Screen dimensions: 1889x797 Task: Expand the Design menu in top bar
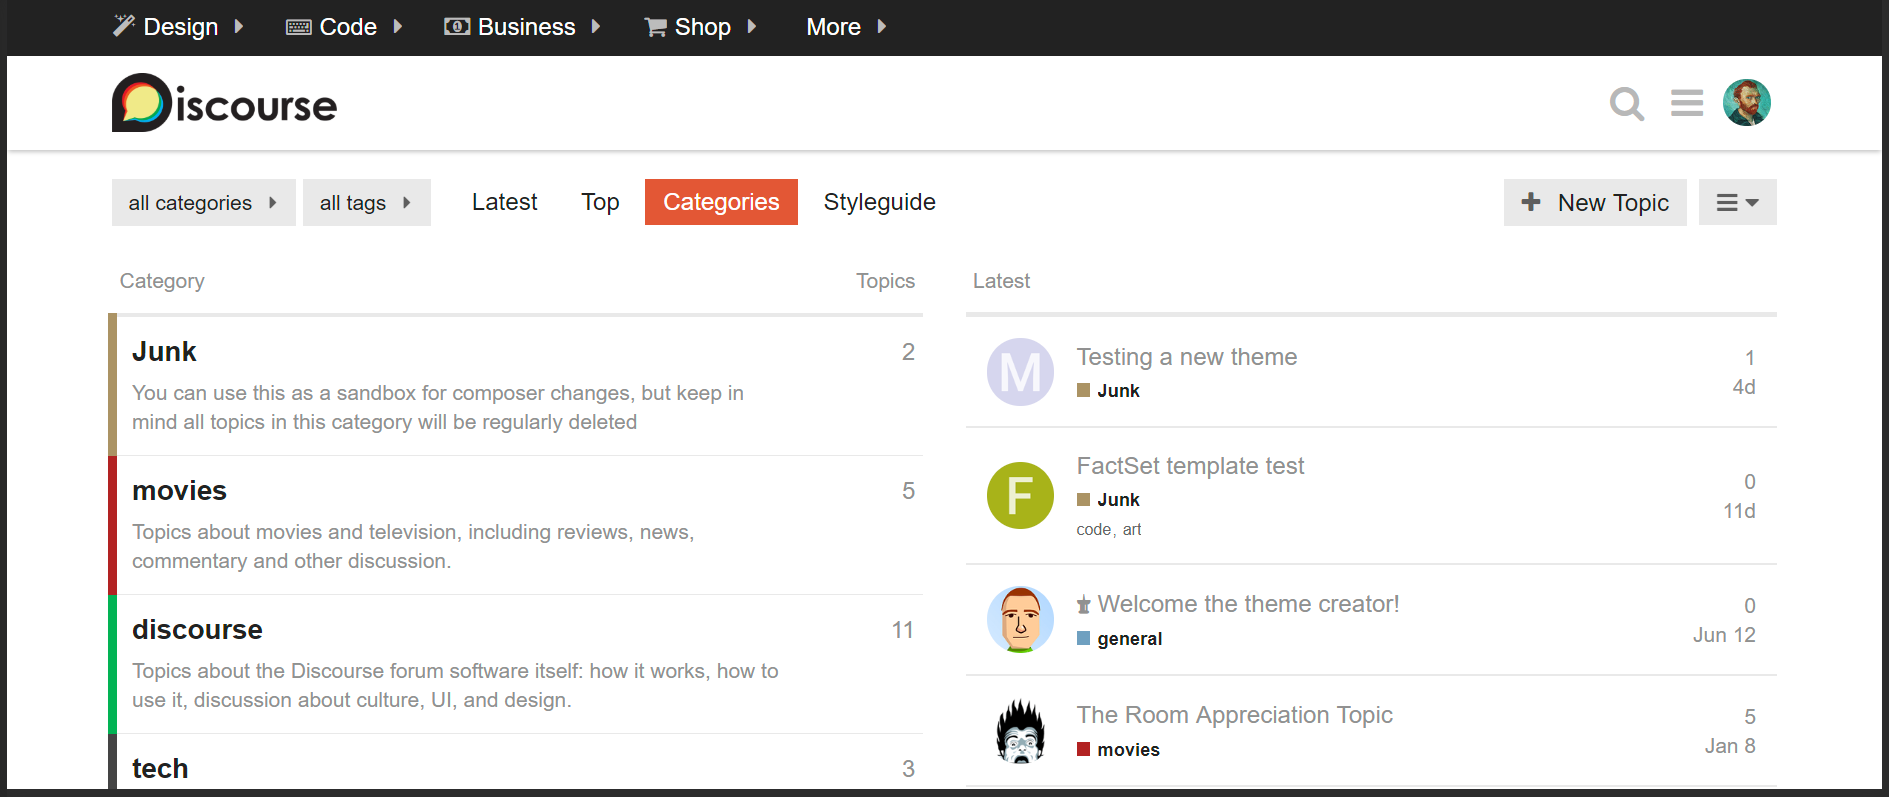[179, 27]
